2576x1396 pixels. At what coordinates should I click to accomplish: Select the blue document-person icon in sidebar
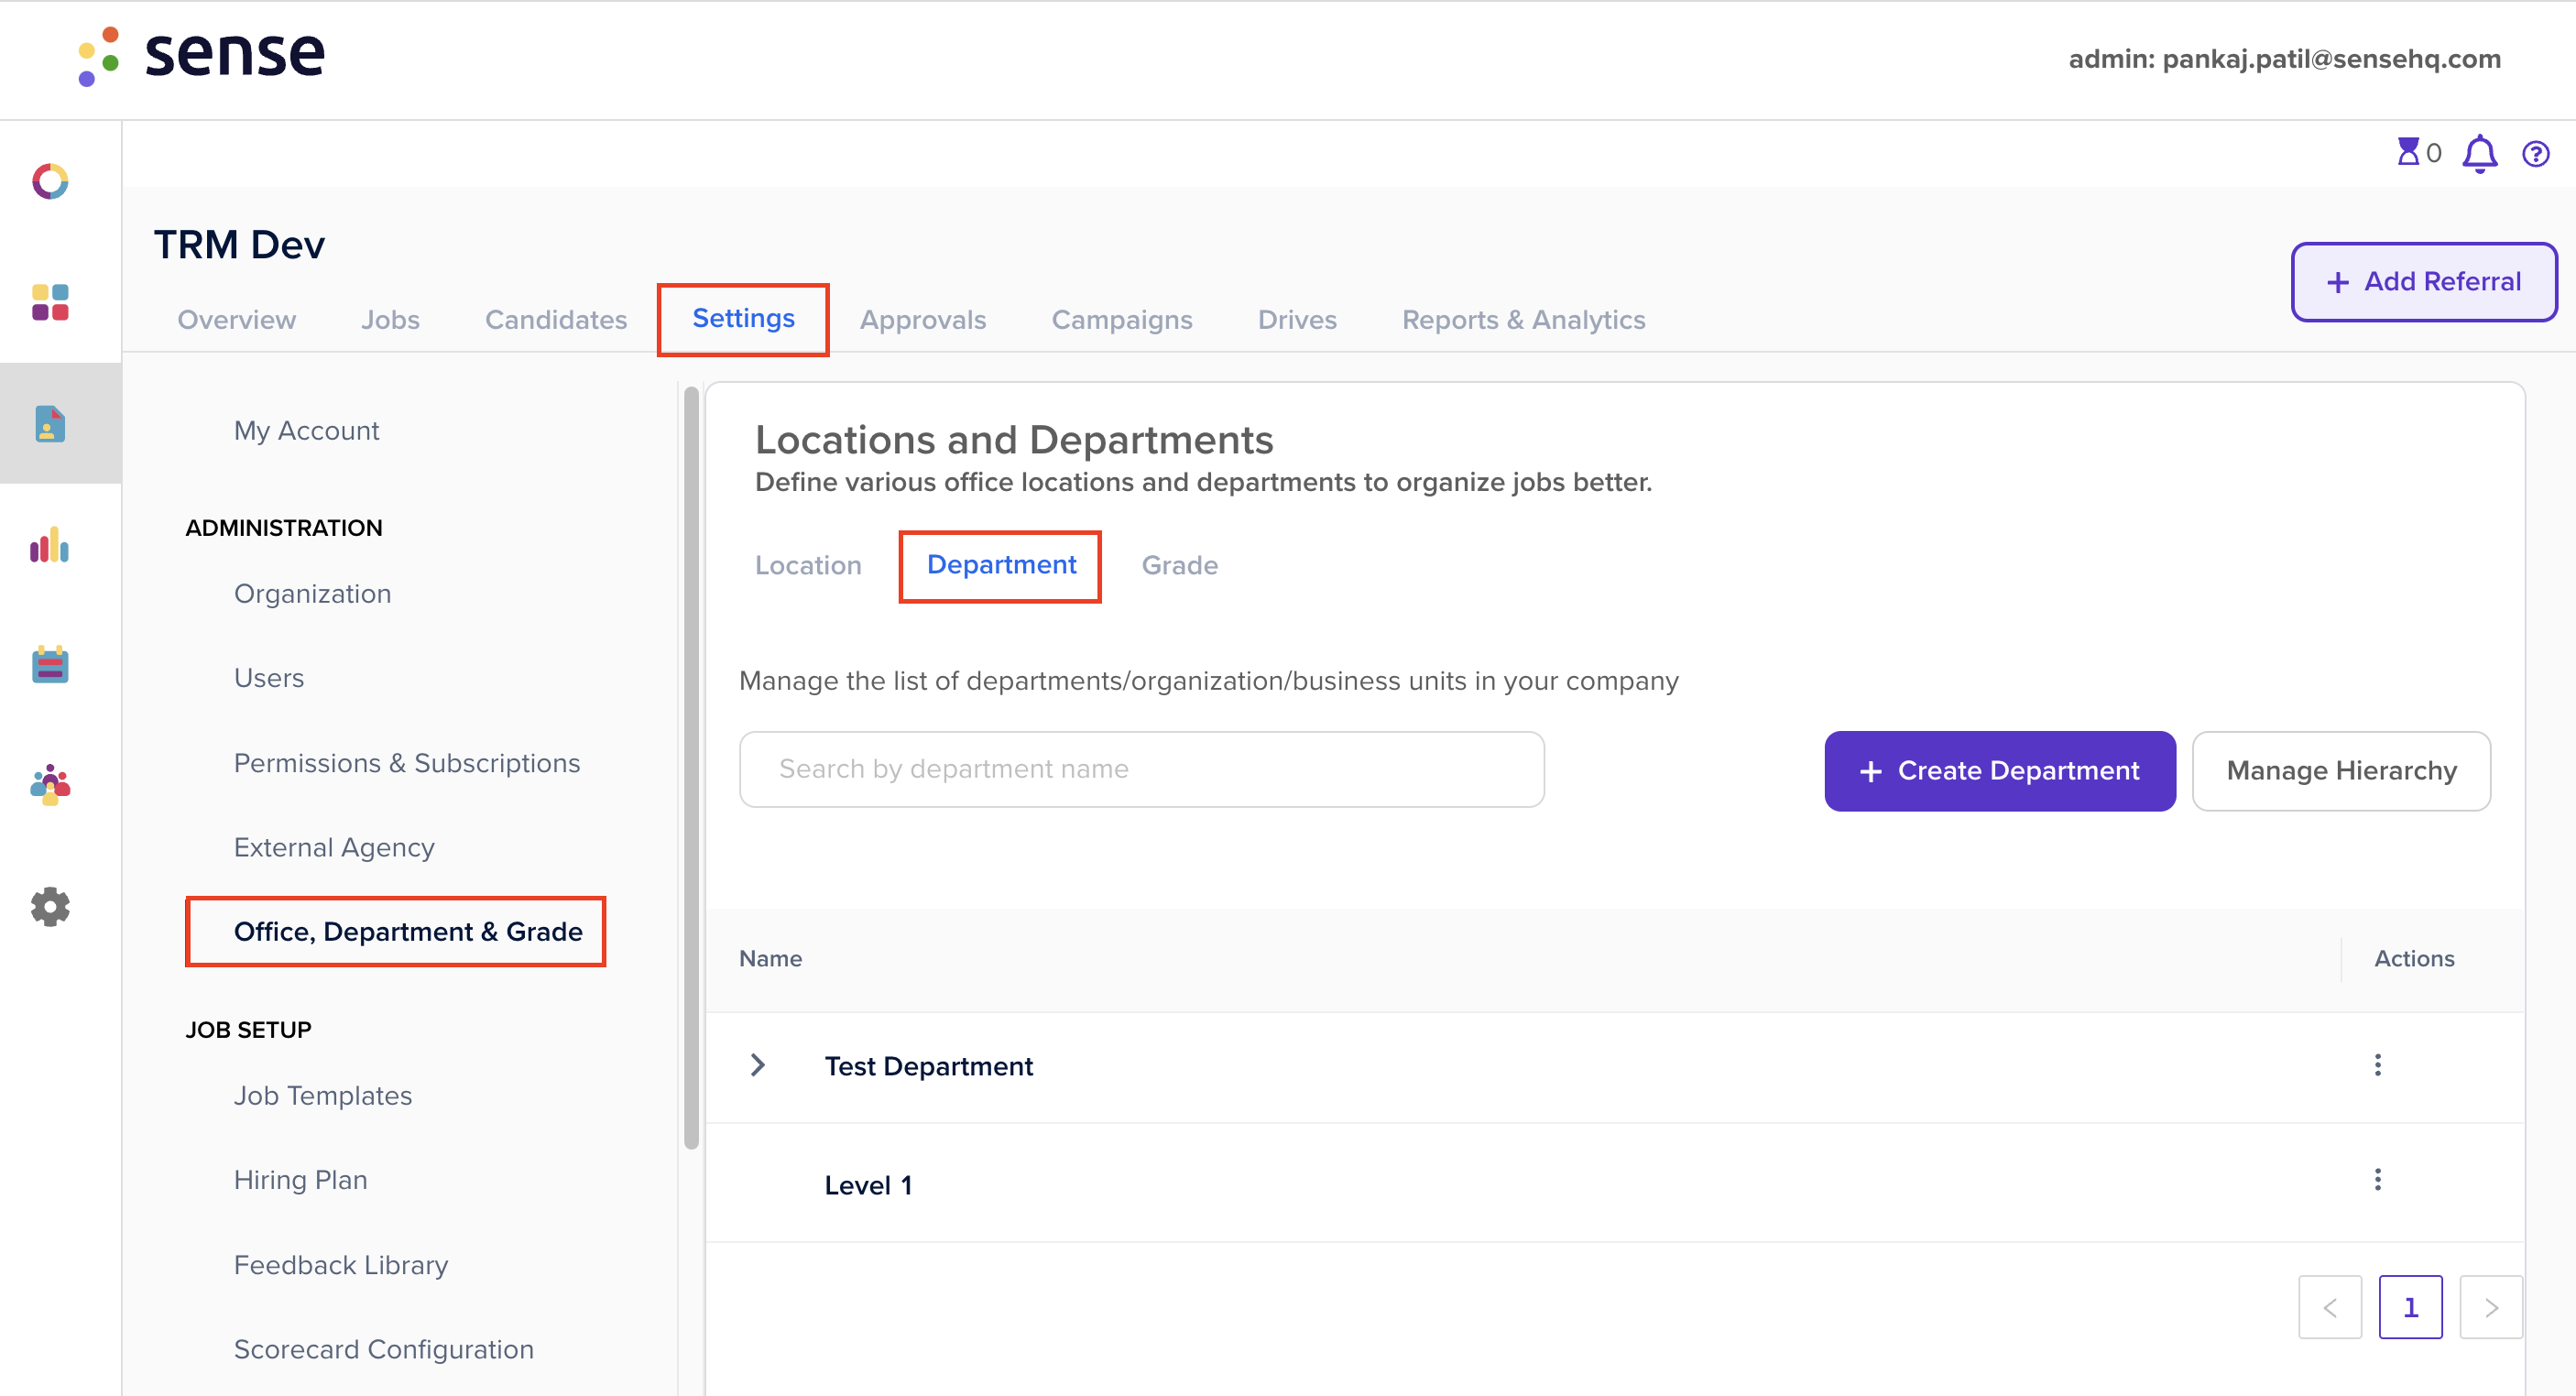[50, 424]
